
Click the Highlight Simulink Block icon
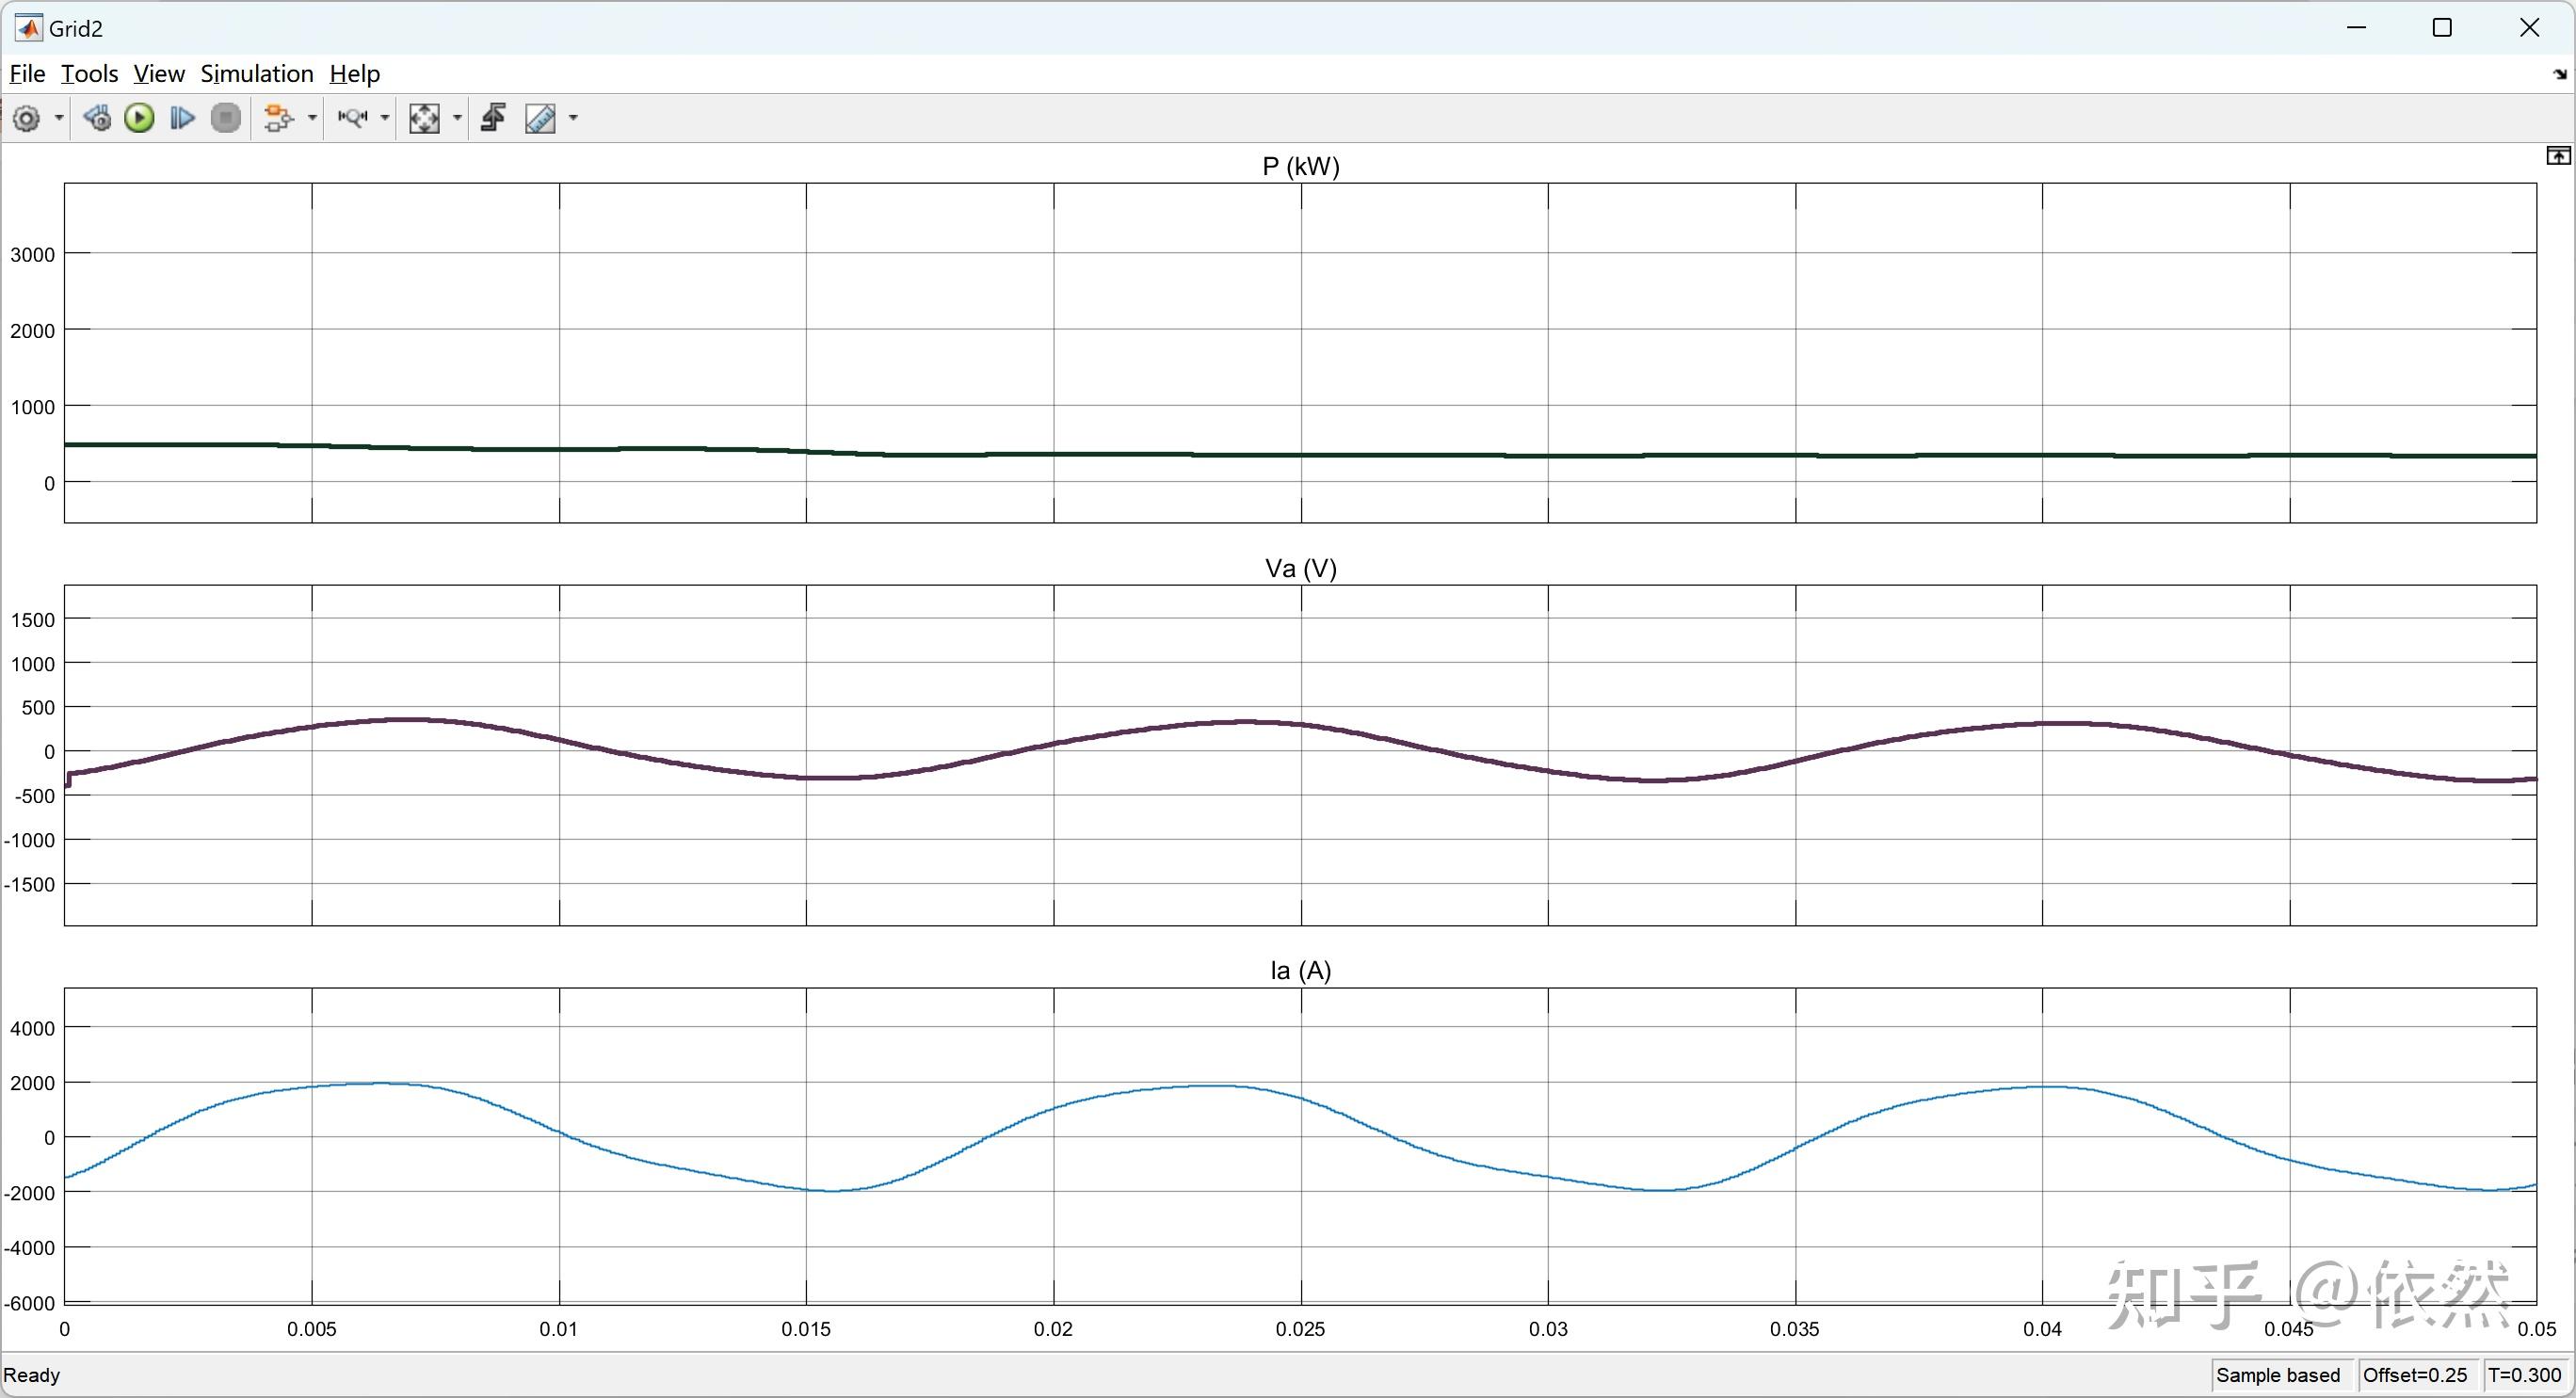pos(278,119)
